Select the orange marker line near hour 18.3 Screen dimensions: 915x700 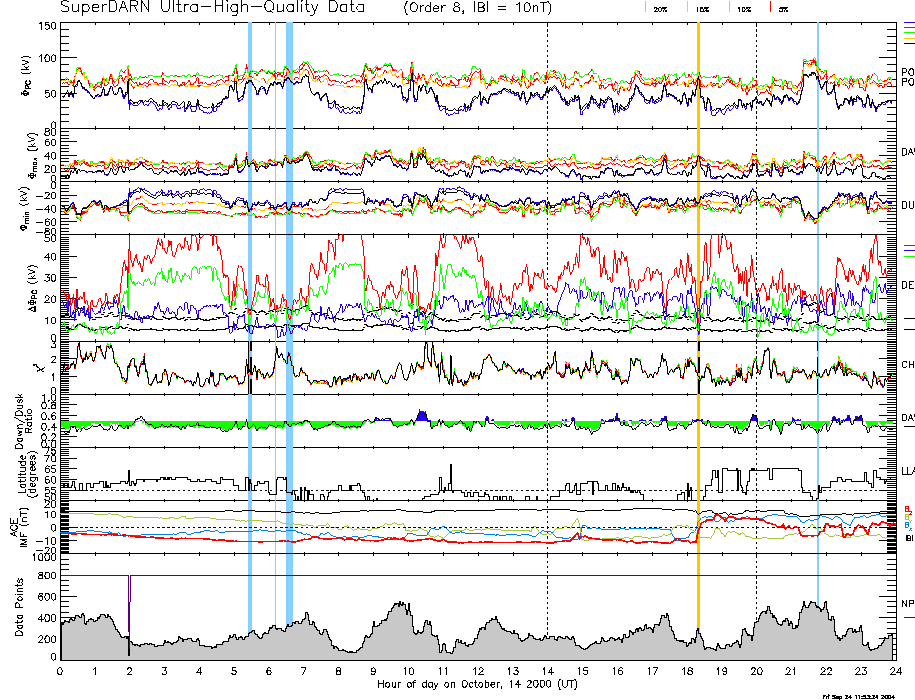(x=698, y=327)
